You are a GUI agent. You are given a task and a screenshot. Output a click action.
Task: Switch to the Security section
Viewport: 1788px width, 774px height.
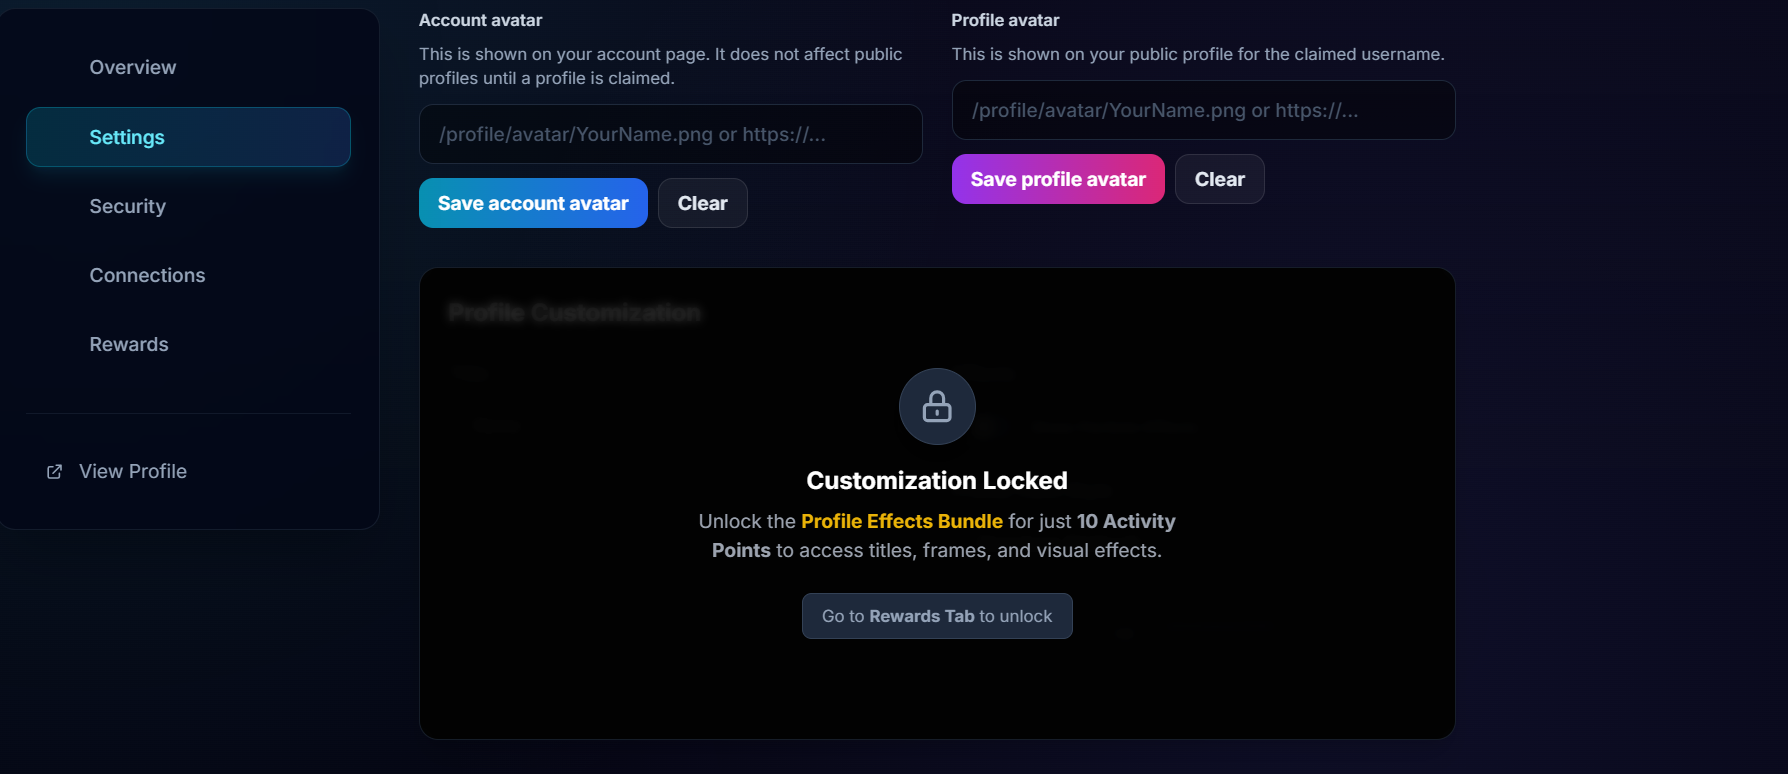(x=127, y=206)
